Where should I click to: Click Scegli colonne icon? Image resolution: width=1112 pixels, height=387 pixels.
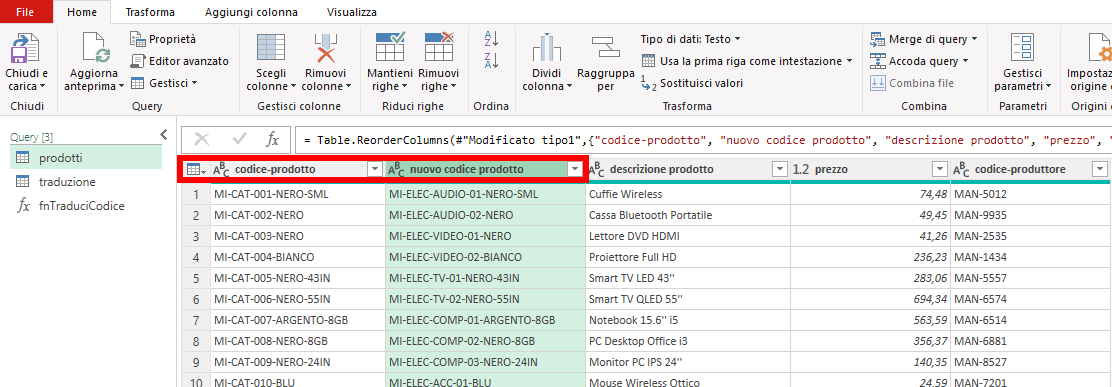pyautogui.click(x=270, y=48)
